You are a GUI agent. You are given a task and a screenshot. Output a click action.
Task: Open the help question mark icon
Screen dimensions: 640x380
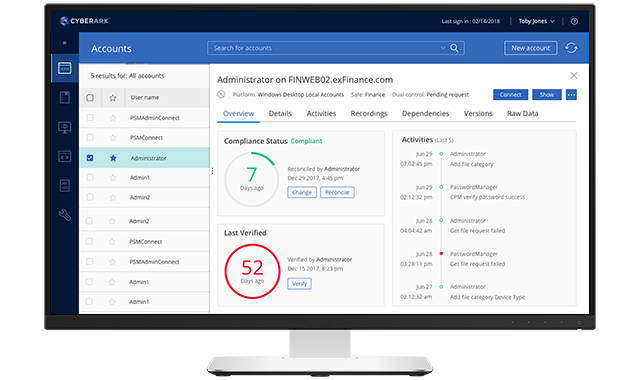[x=574, y=22]
